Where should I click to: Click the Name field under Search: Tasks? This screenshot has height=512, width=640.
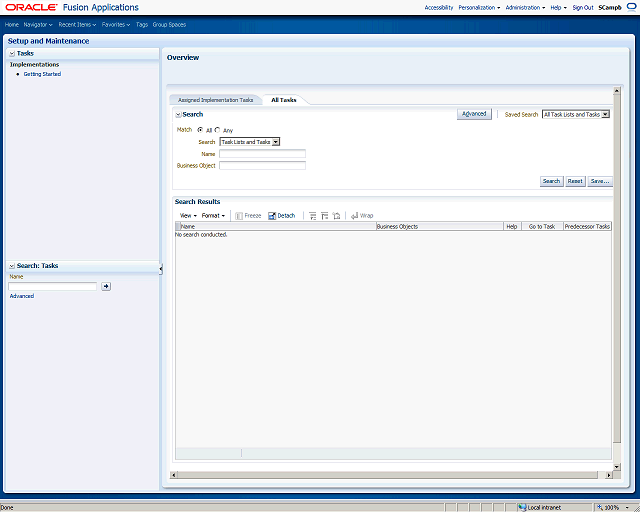53,286
